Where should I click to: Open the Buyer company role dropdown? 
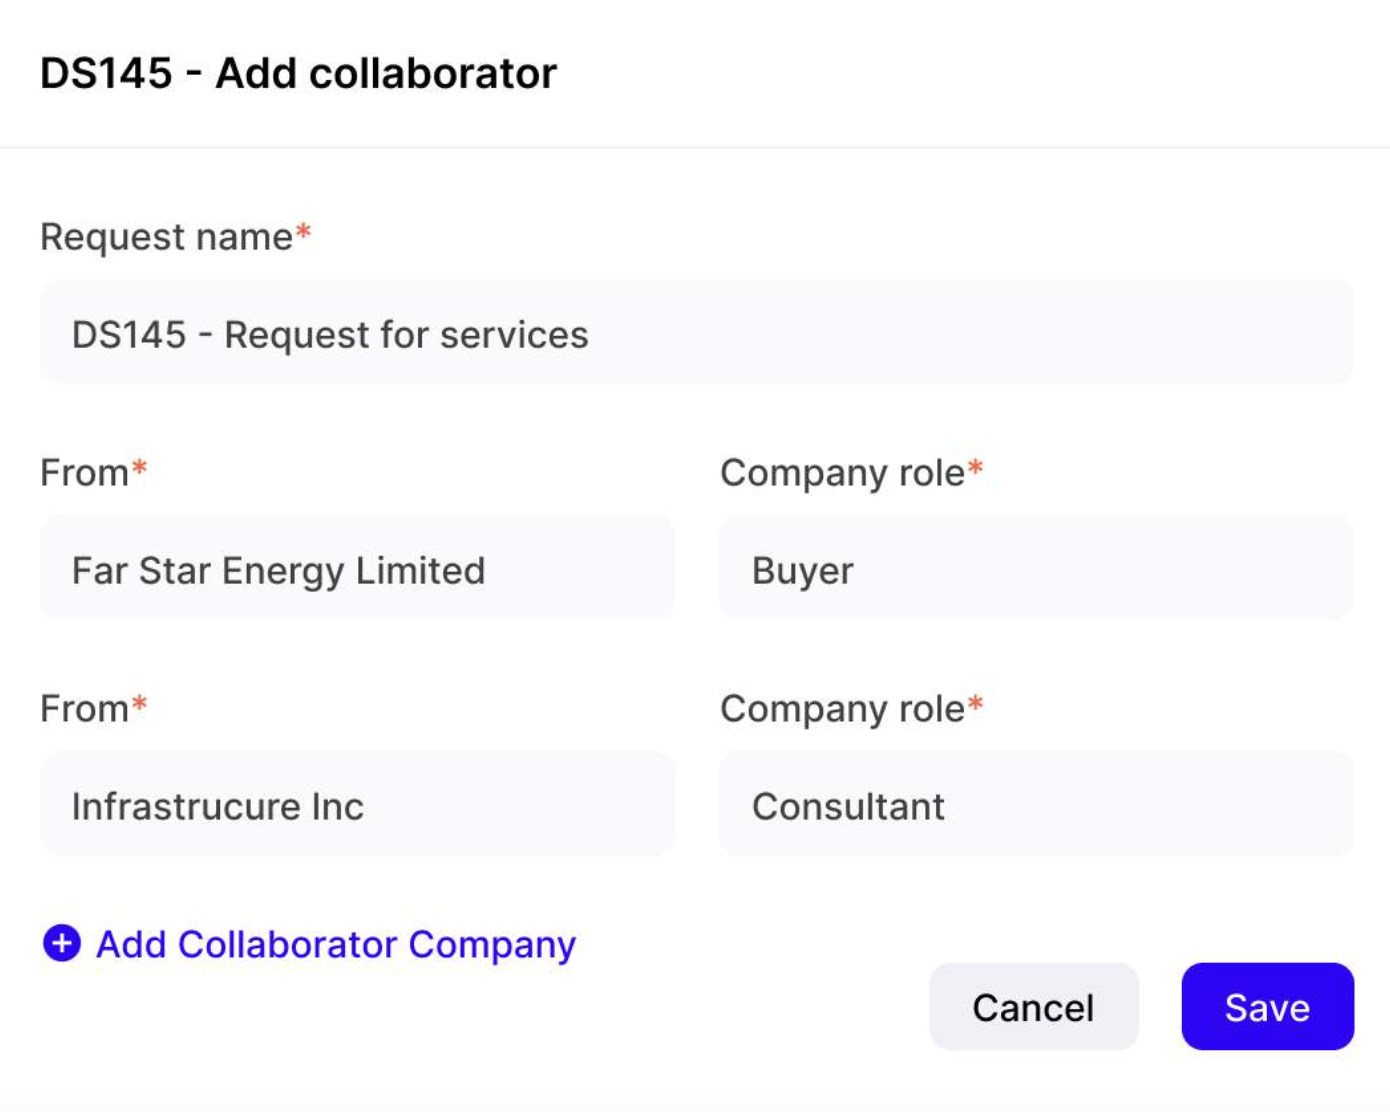click(x=1036, y=570)
